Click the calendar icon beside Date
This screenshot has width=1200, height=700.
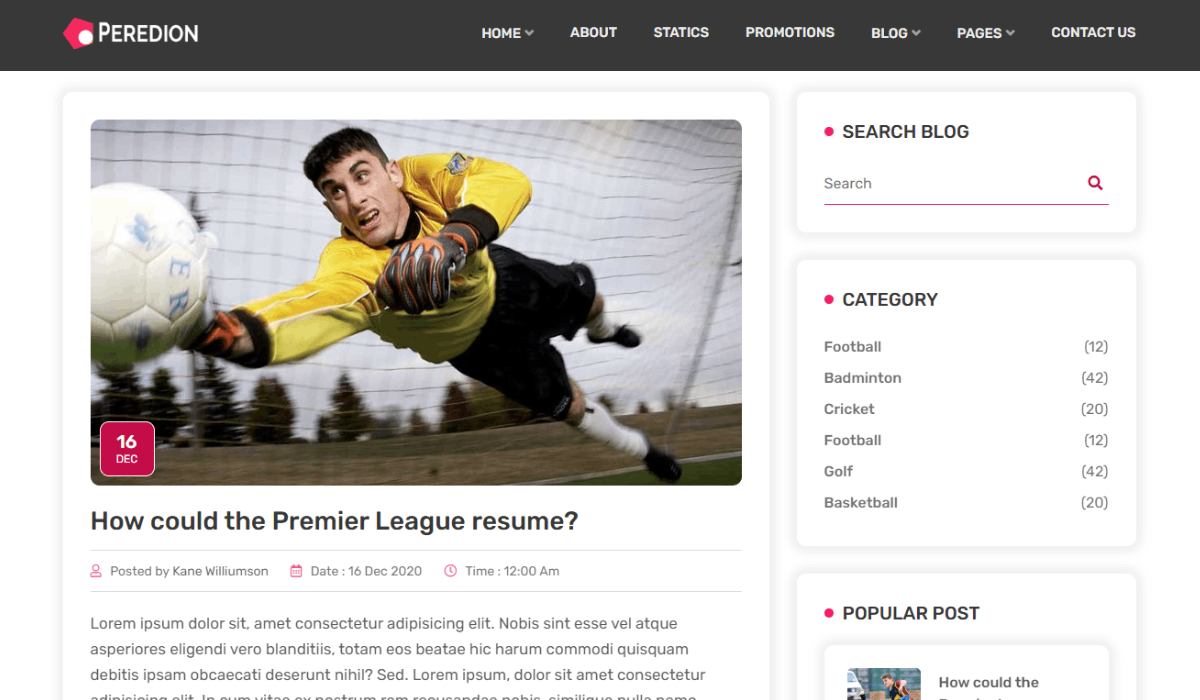tap(296, 571)
